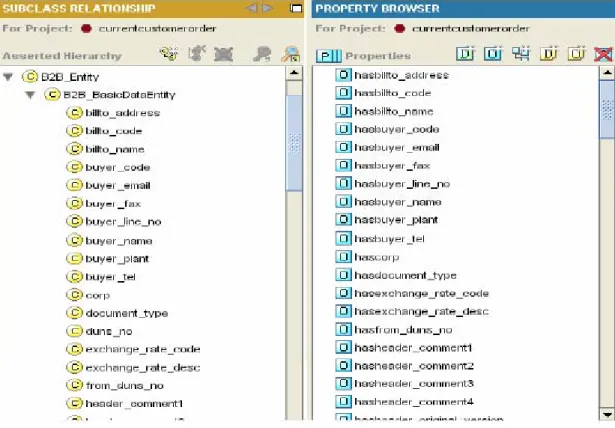The image size is (615, 428).
Task: Collapse the B2B_BasicDataEntity tree node
Action: pyautogui.click(x=30, y=95)
